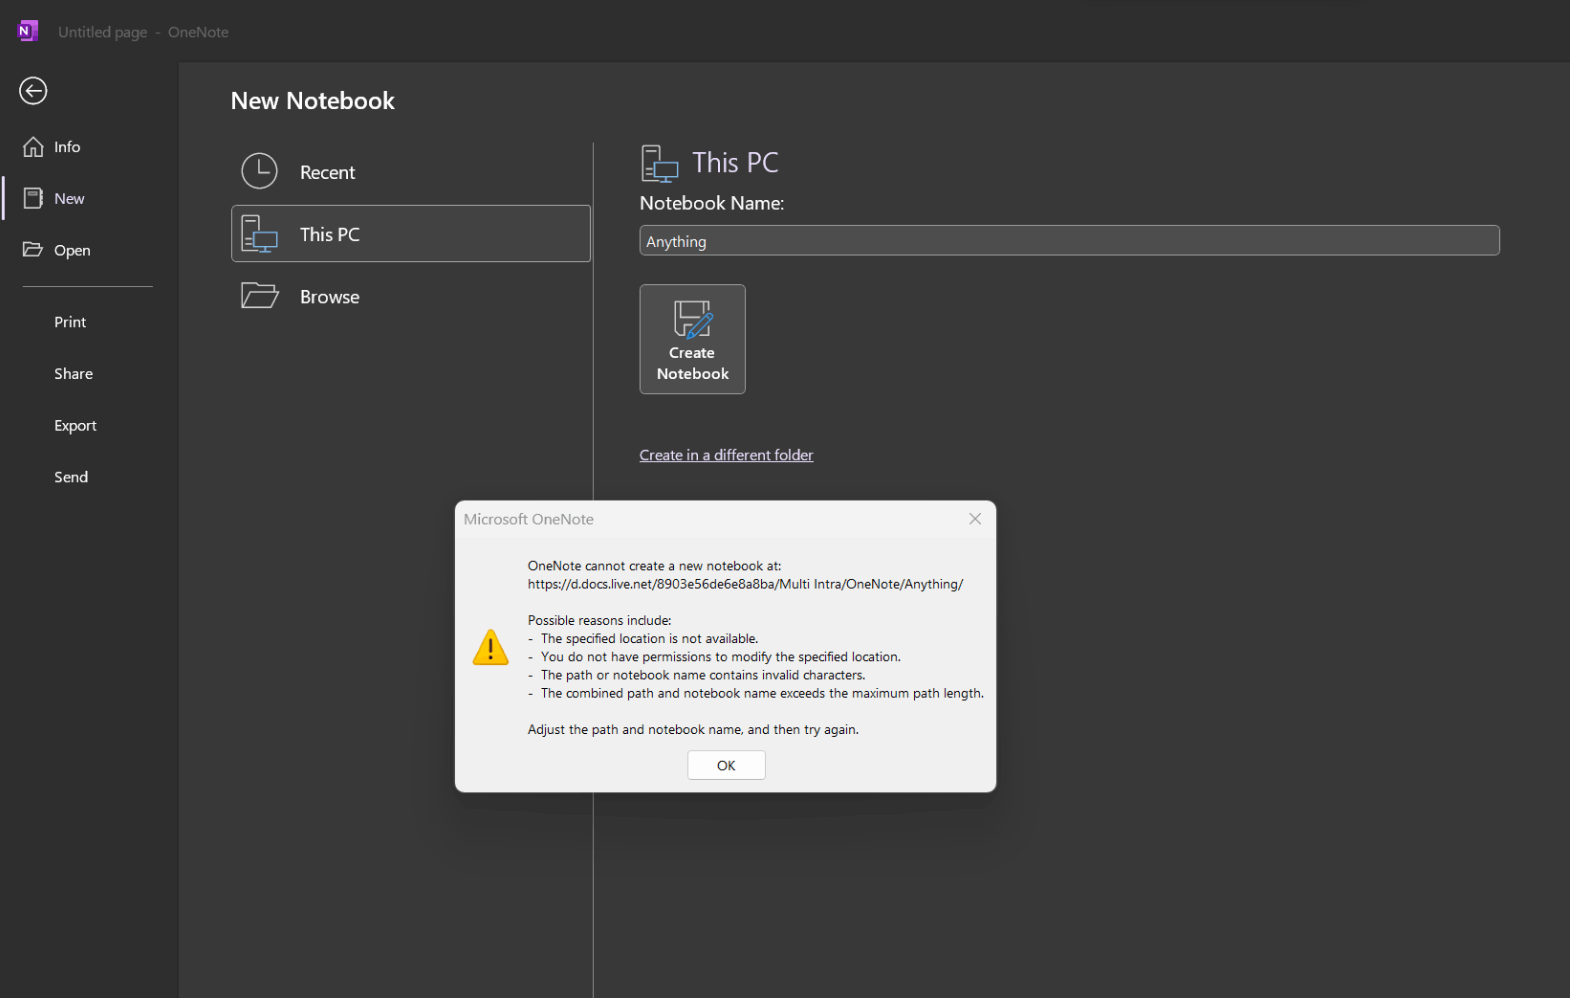Select the Send menu item
This screenshot has width=1570, height=998.
pos(71,477)
